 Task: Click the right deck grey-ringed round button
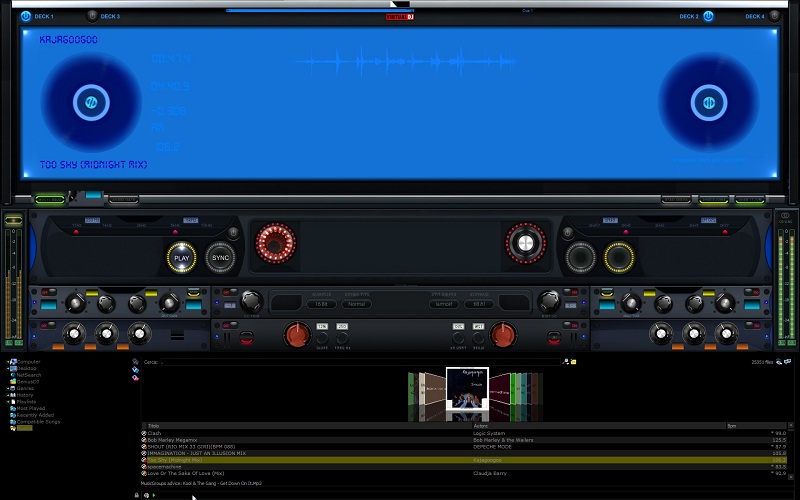click(580, 258)
